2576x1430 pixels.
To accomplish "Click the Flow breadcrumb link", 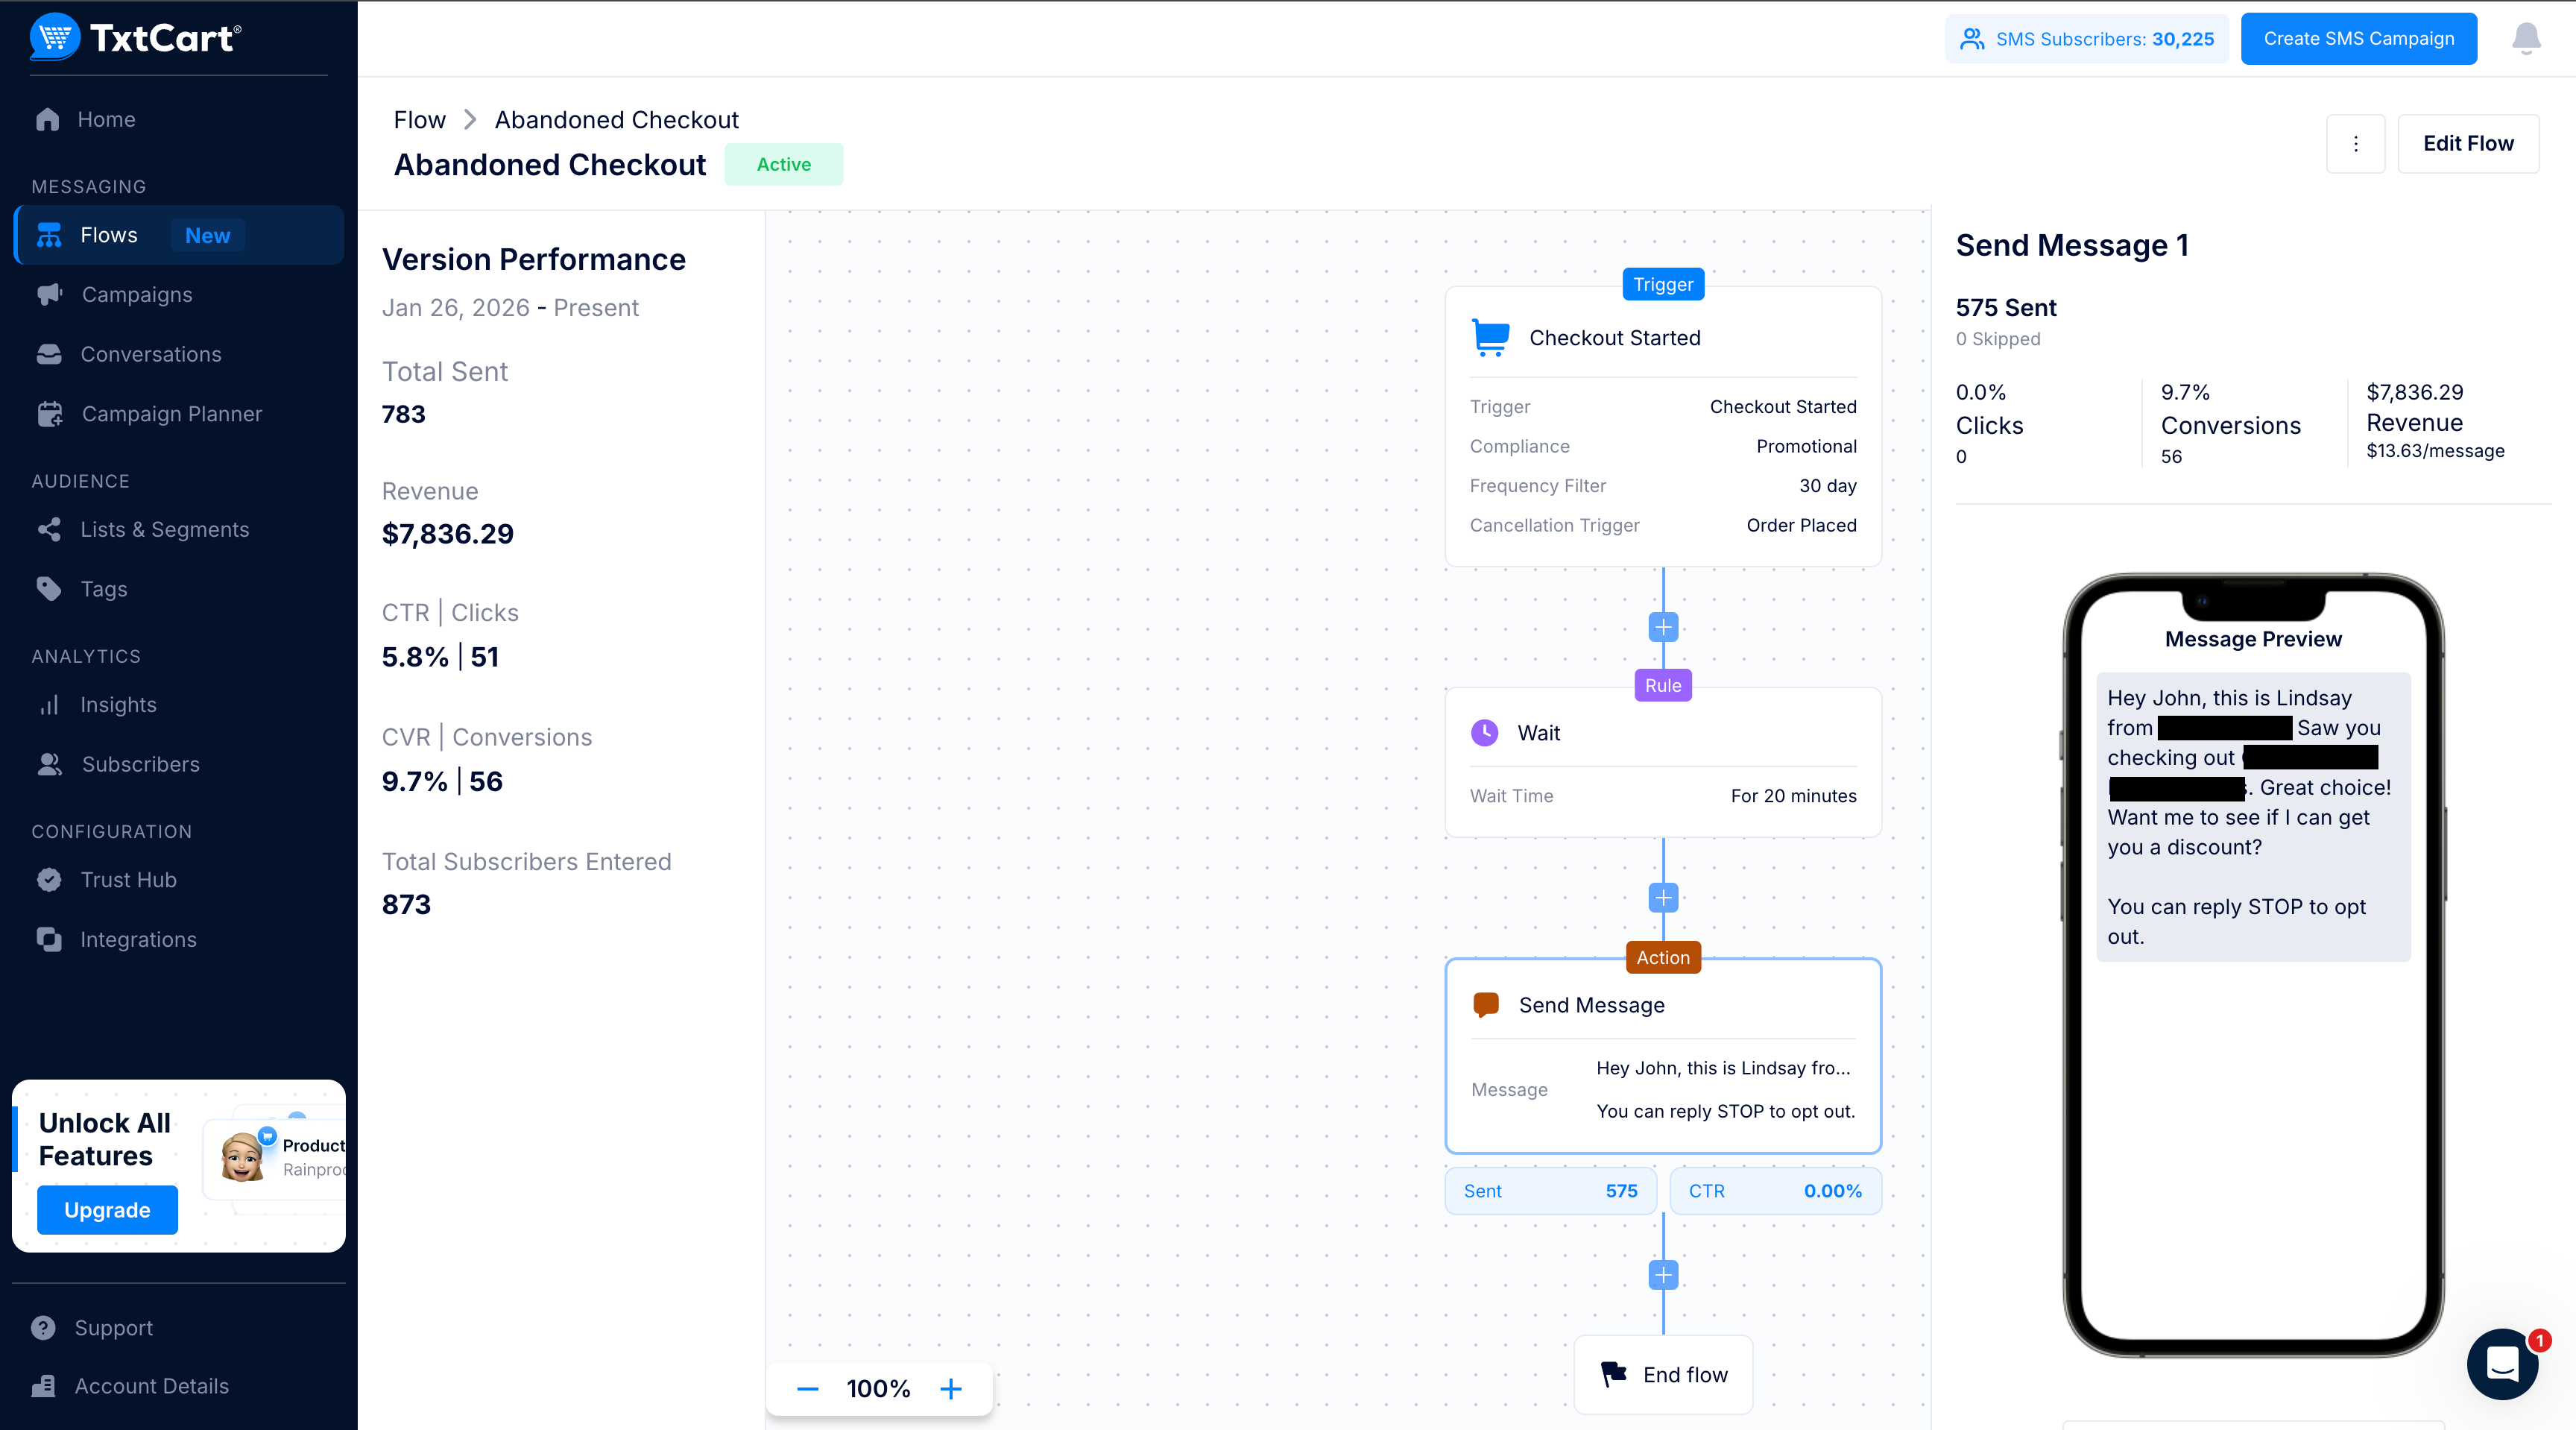I will [x=419, y=120].
